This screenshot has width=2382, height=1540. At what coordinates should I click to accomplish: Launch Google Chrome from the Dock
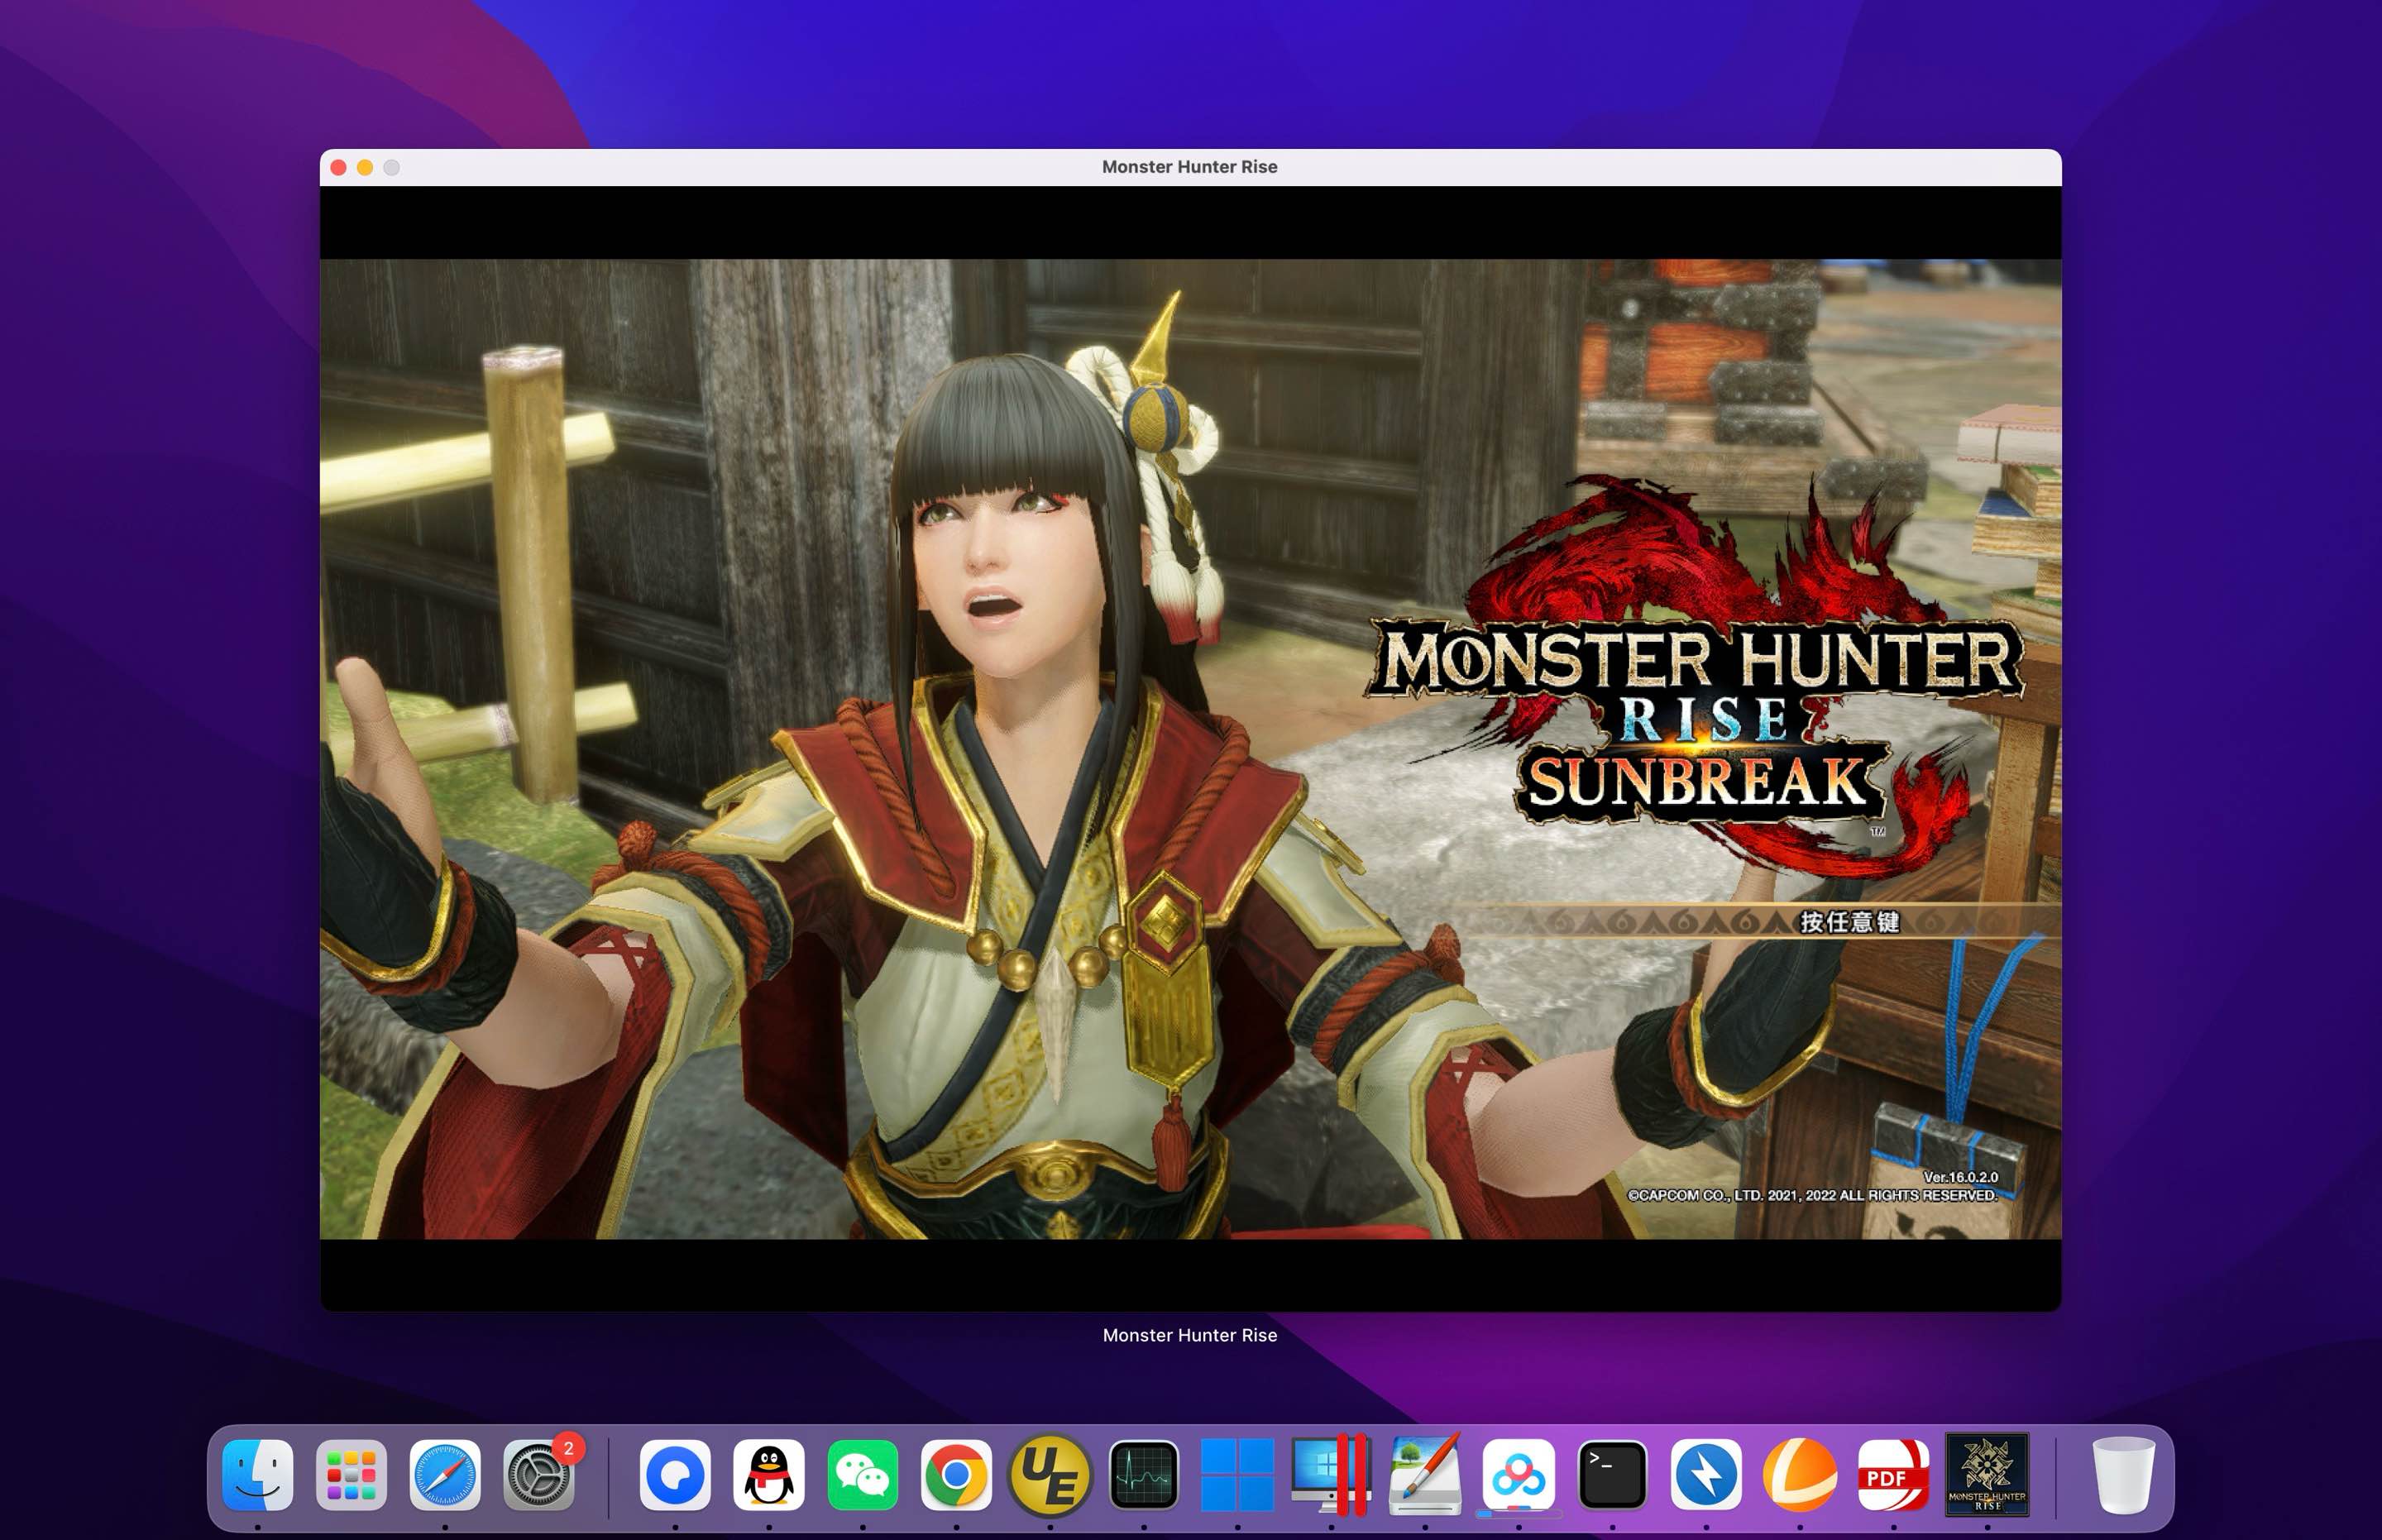pyautogui.click(x=956, y=1474)
